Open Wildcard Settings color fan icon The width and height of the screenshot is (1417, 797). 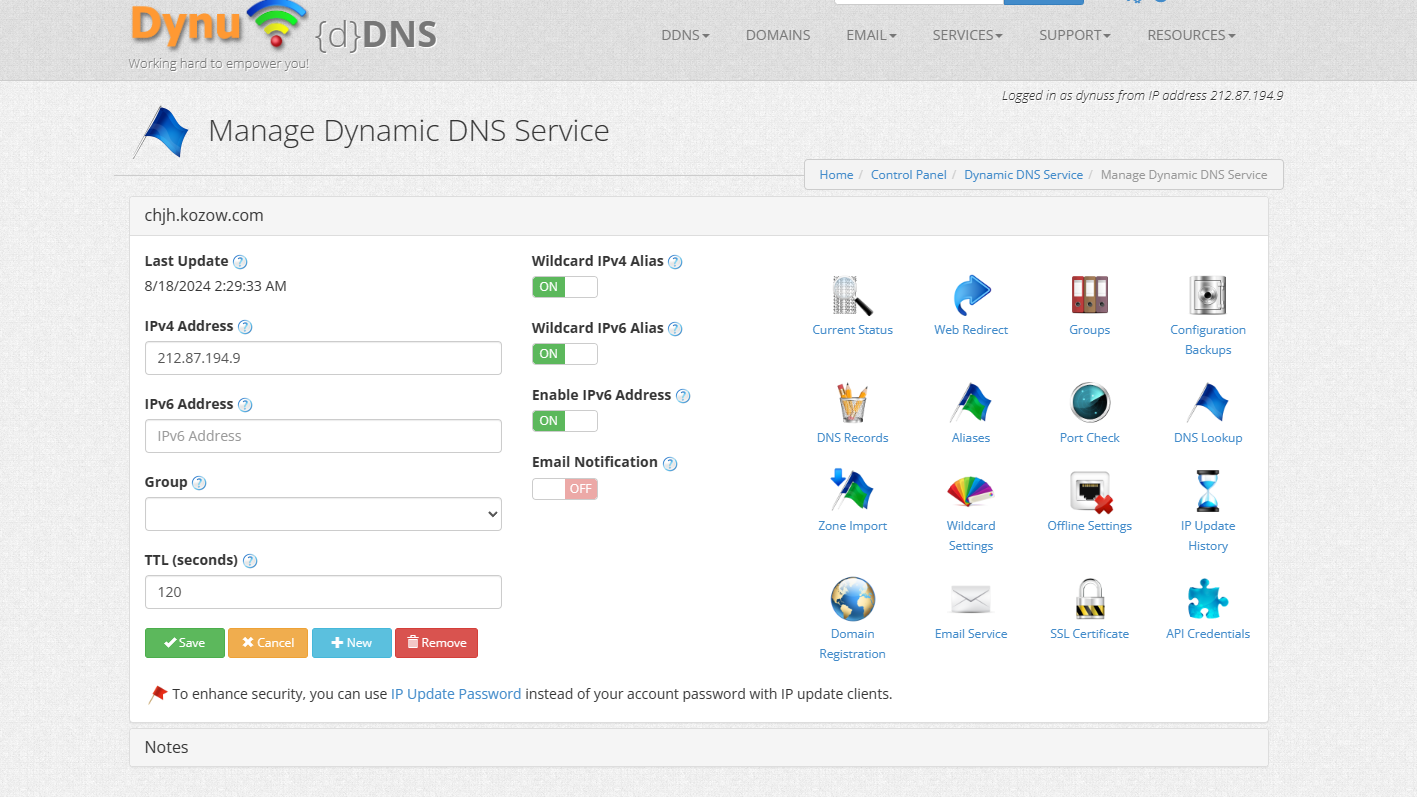(970, 491)
